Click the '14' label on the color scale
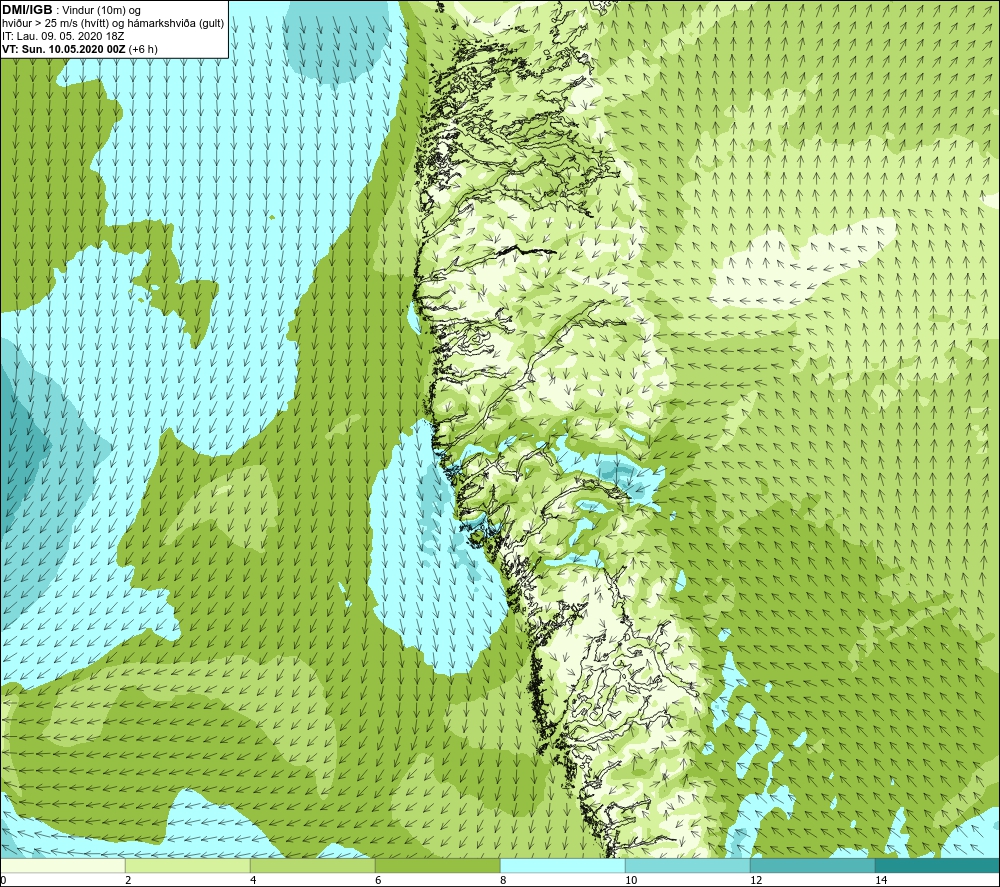The height and width of the screenshot is (887, 1000). (x=881, y=880)
